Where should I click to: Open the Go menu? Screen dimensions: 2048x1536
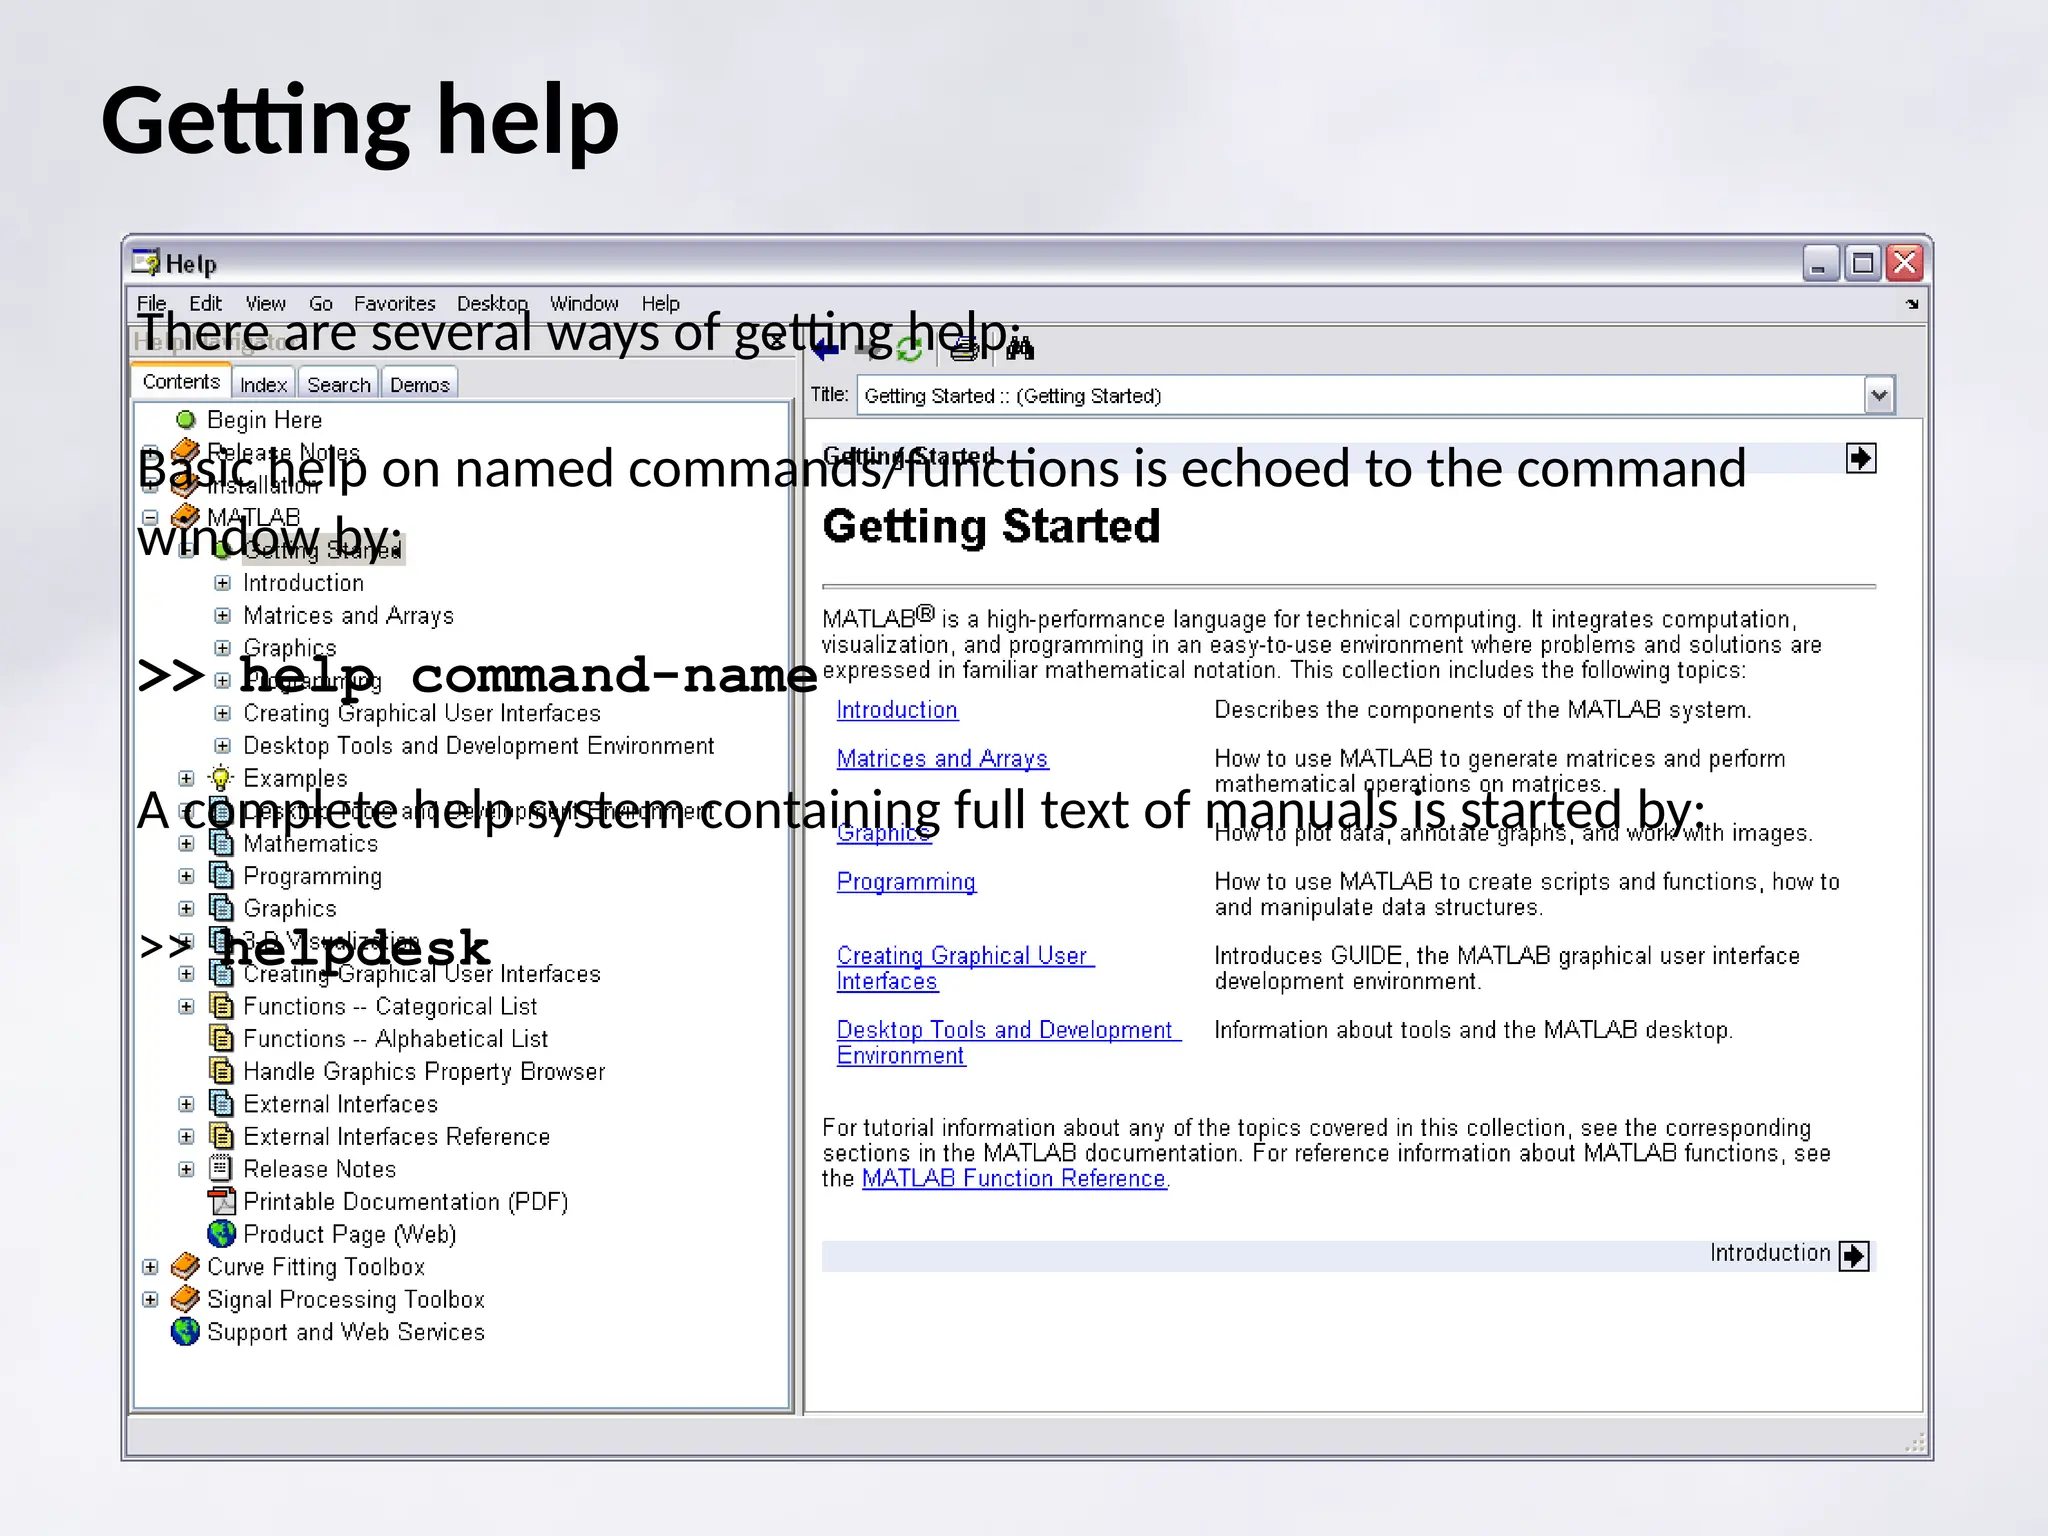321,303
